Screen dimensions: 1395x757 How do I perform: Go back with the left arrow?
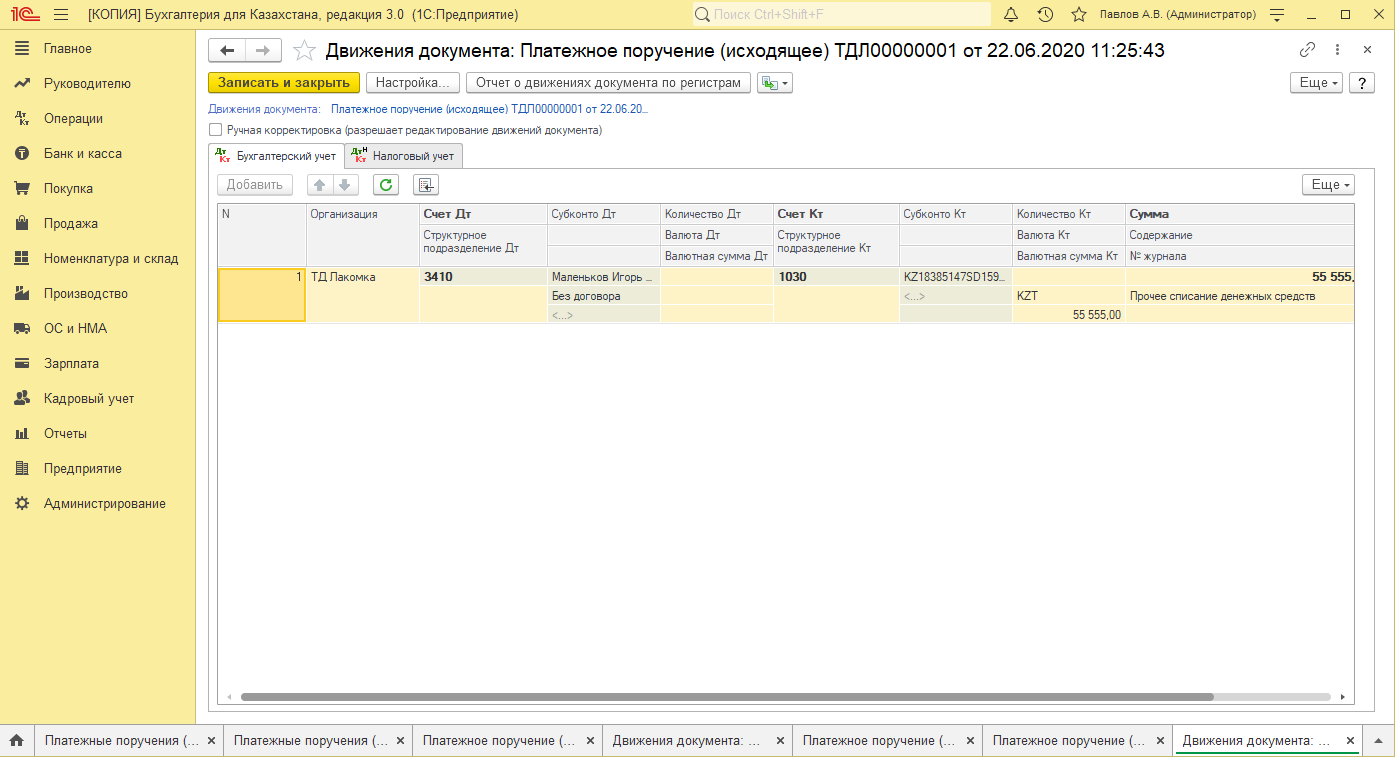pyautogui.click(x=227, y=50)
